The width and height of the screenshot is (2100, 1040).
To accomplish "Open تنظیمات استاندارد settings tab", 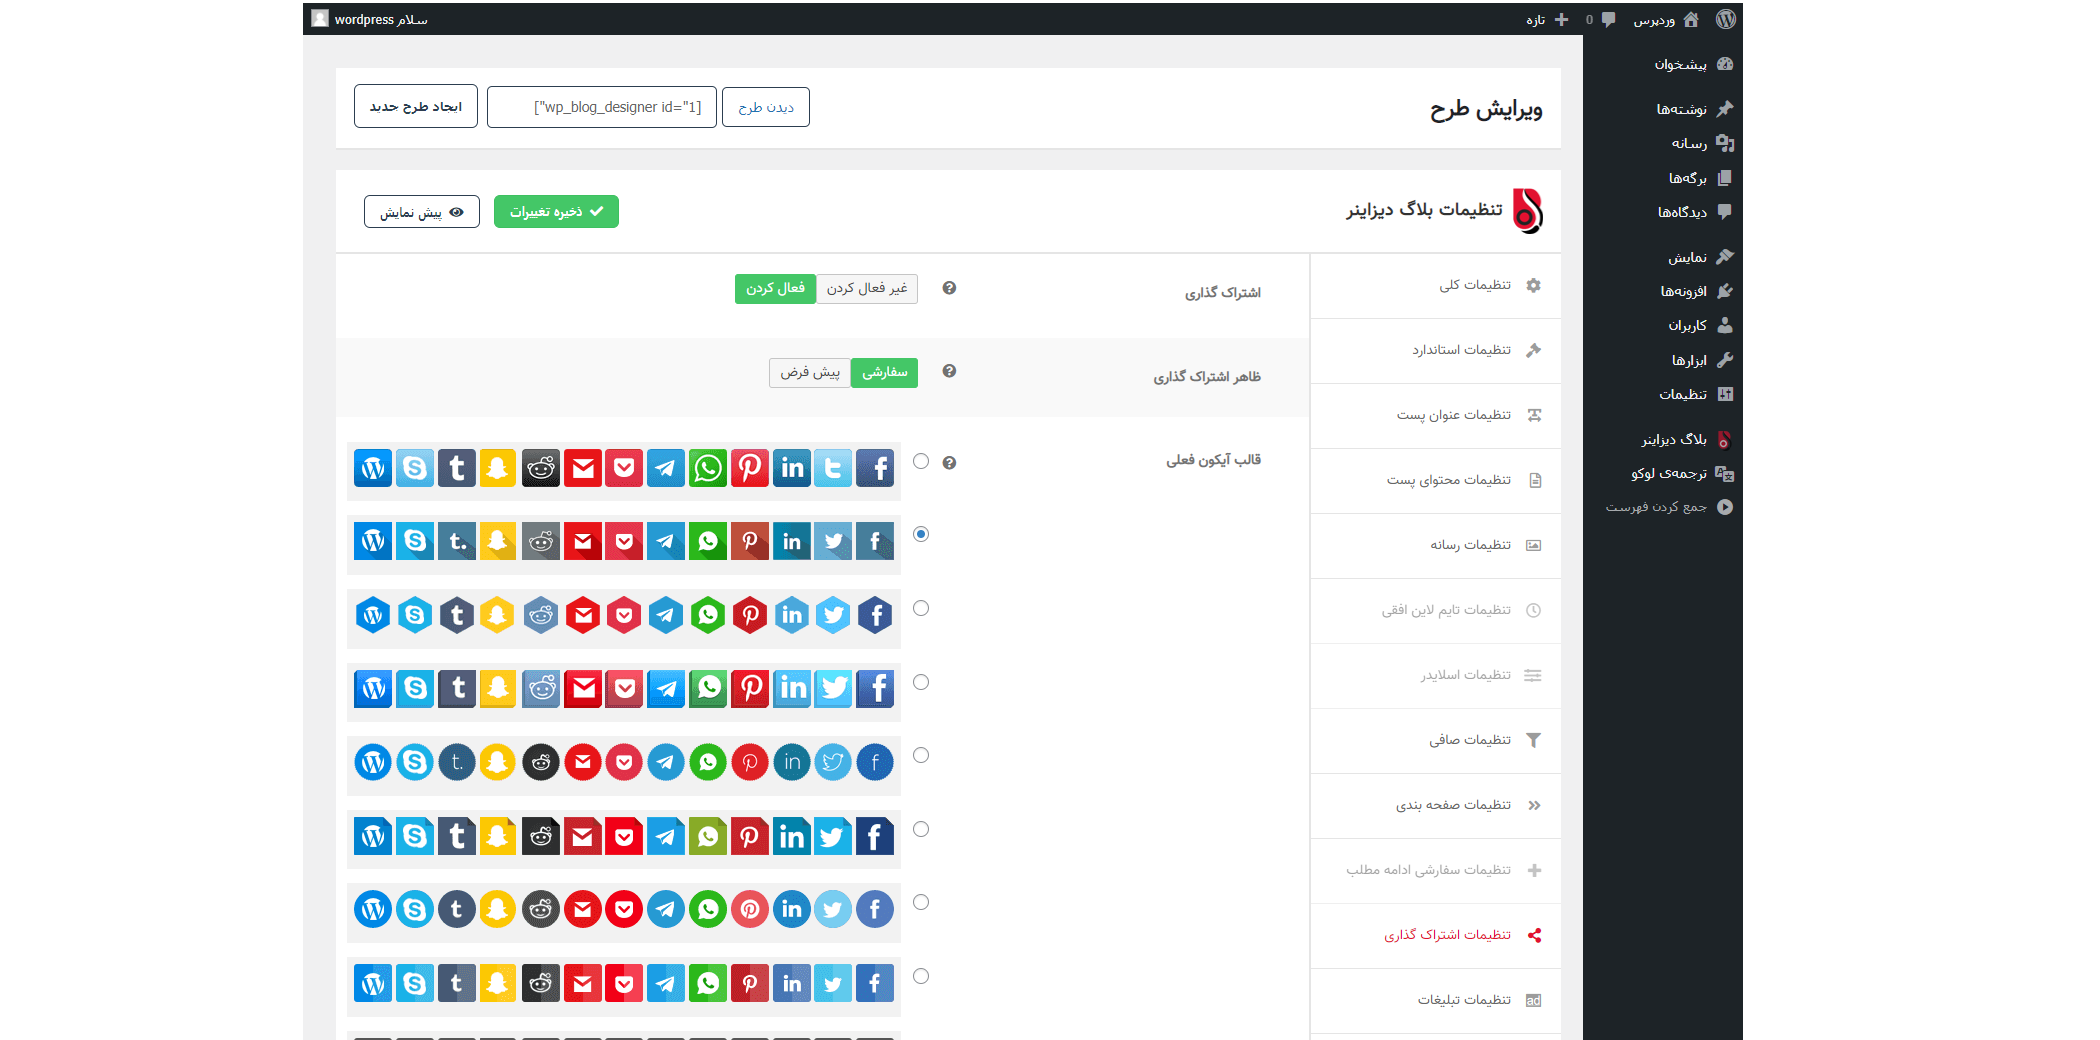I will (1436, 351).
